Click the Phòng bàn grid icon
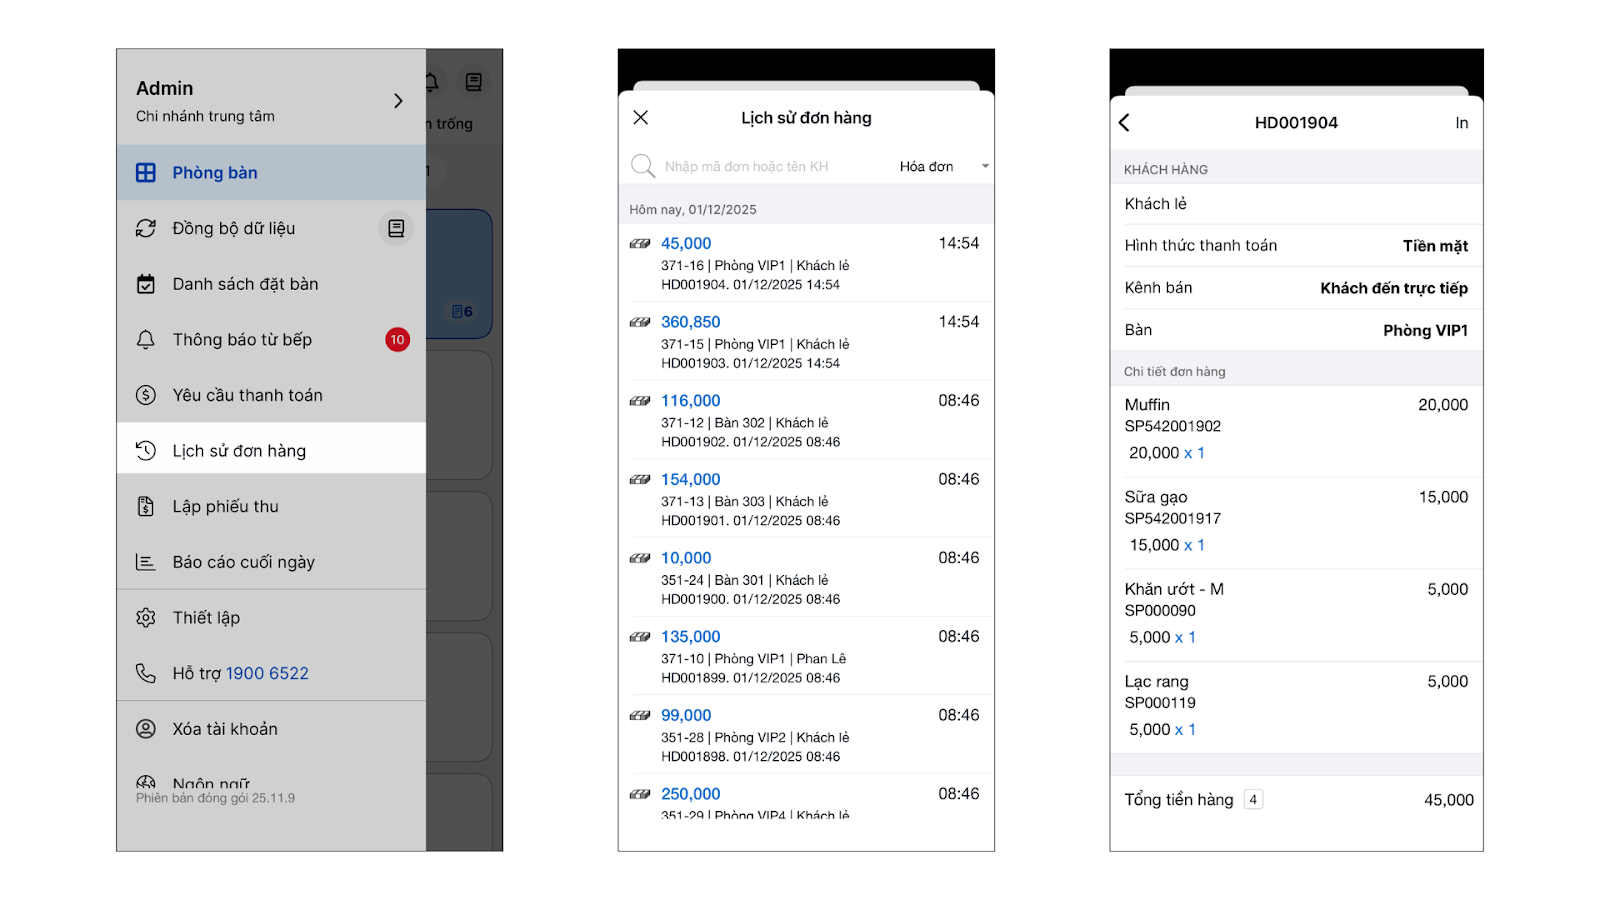The height and width of the screenshot is (900, 1600). [146, 173]
